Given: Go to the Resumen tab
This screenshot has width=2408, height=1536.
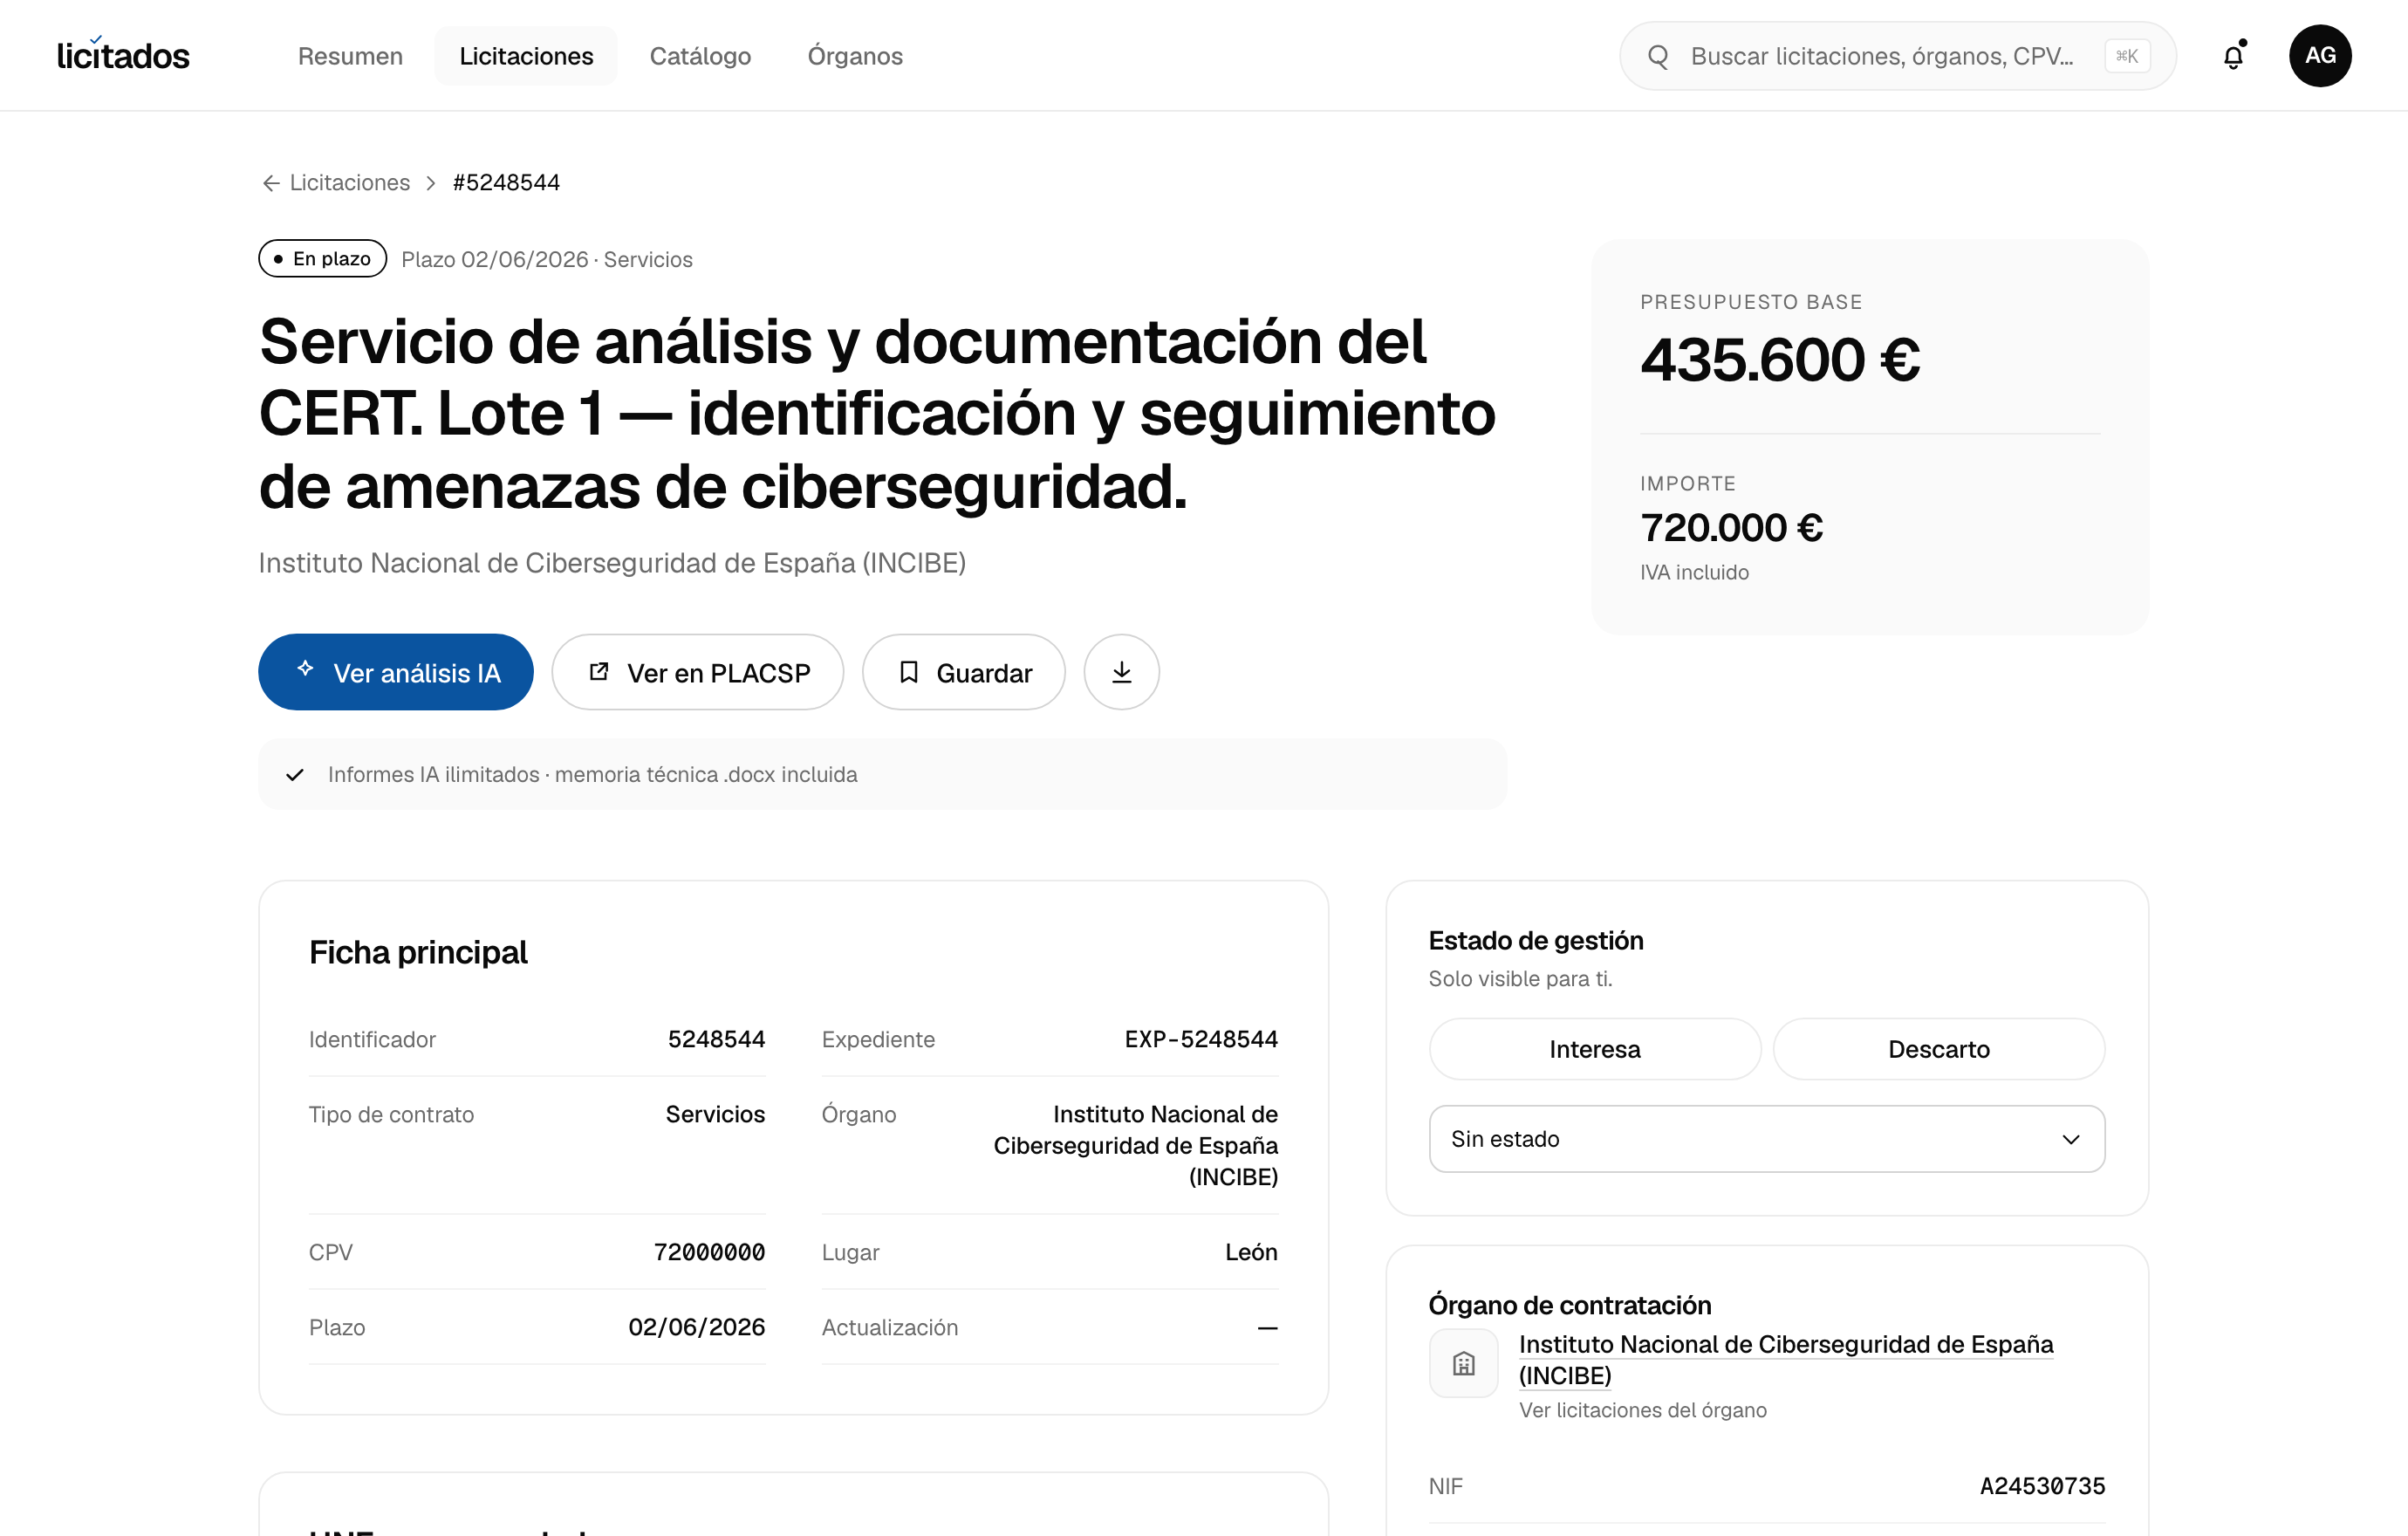Looking at the screenshot, I should (x=350, y=56).
